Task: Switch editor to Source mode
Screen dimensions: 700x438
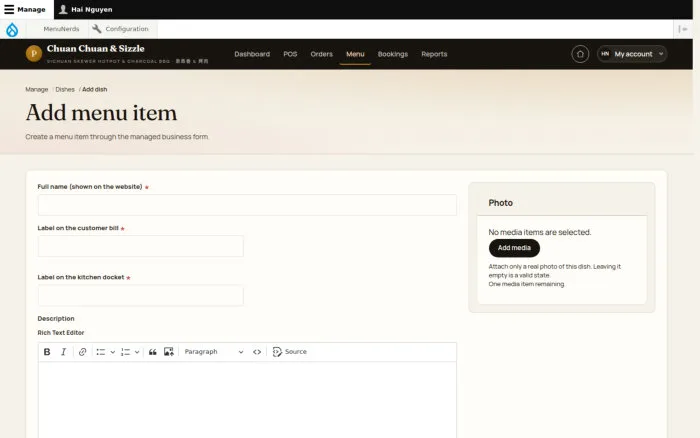Action: [290, 352]
